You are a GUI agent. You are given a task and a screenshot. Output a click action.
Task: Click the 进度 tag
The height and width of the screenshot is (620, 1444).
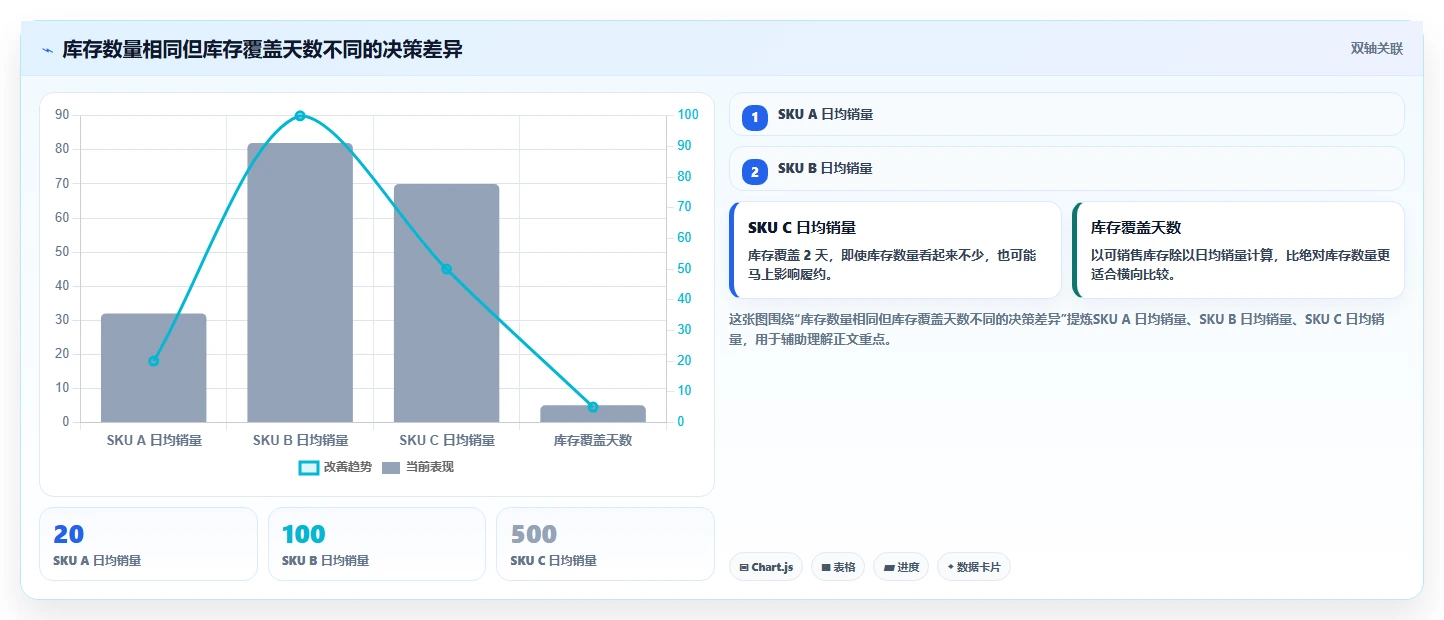click(x=901, y=567)
